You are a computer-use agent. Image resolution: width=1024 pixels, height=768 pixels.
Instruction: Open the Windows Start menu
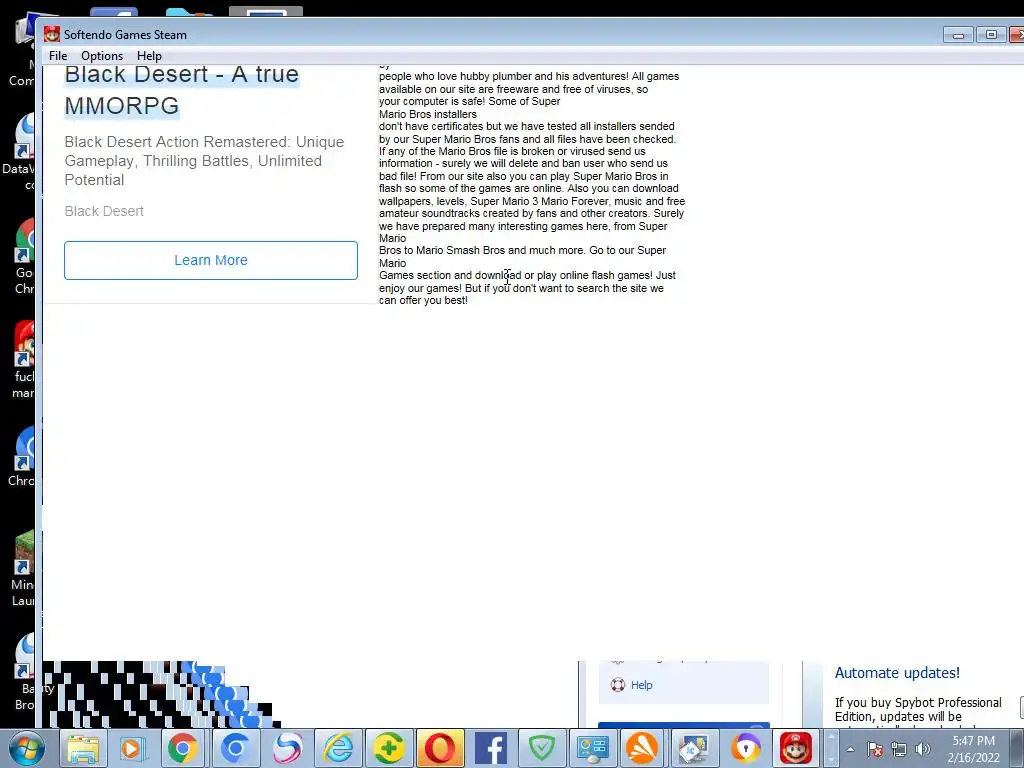[27, 748]
